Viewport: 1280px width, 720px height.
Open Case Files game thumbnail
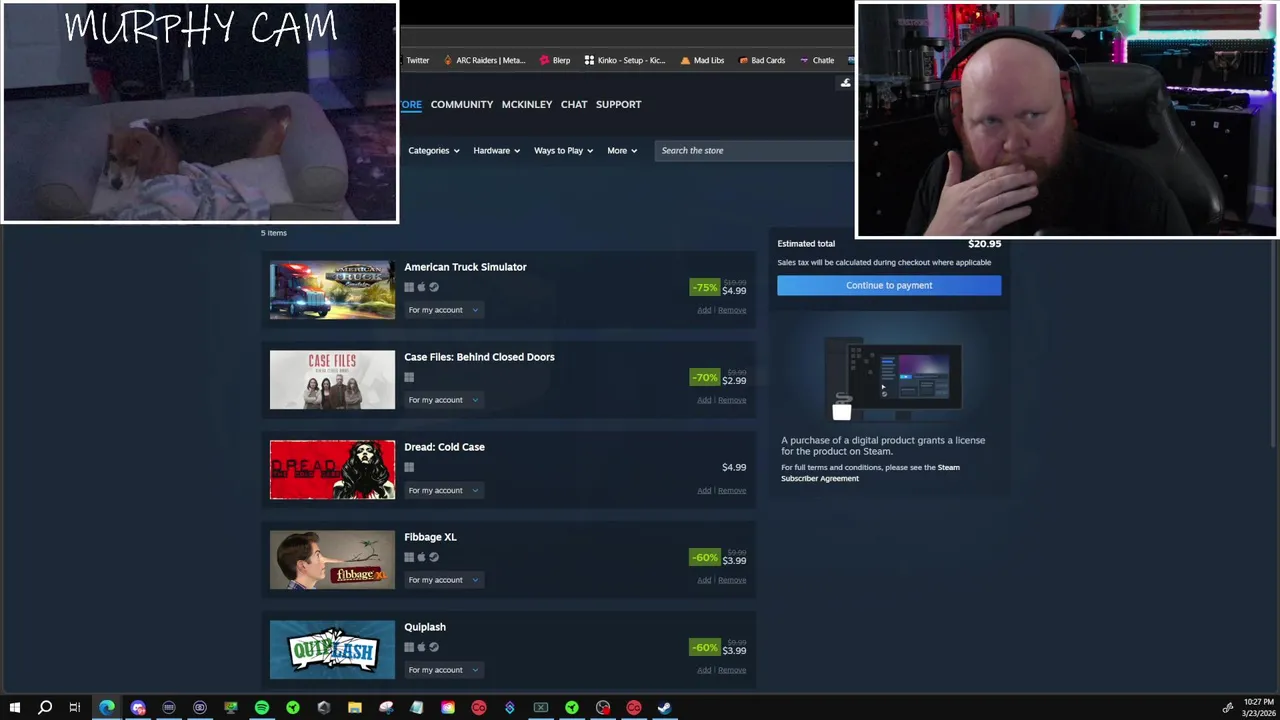(x=332, y=380)
